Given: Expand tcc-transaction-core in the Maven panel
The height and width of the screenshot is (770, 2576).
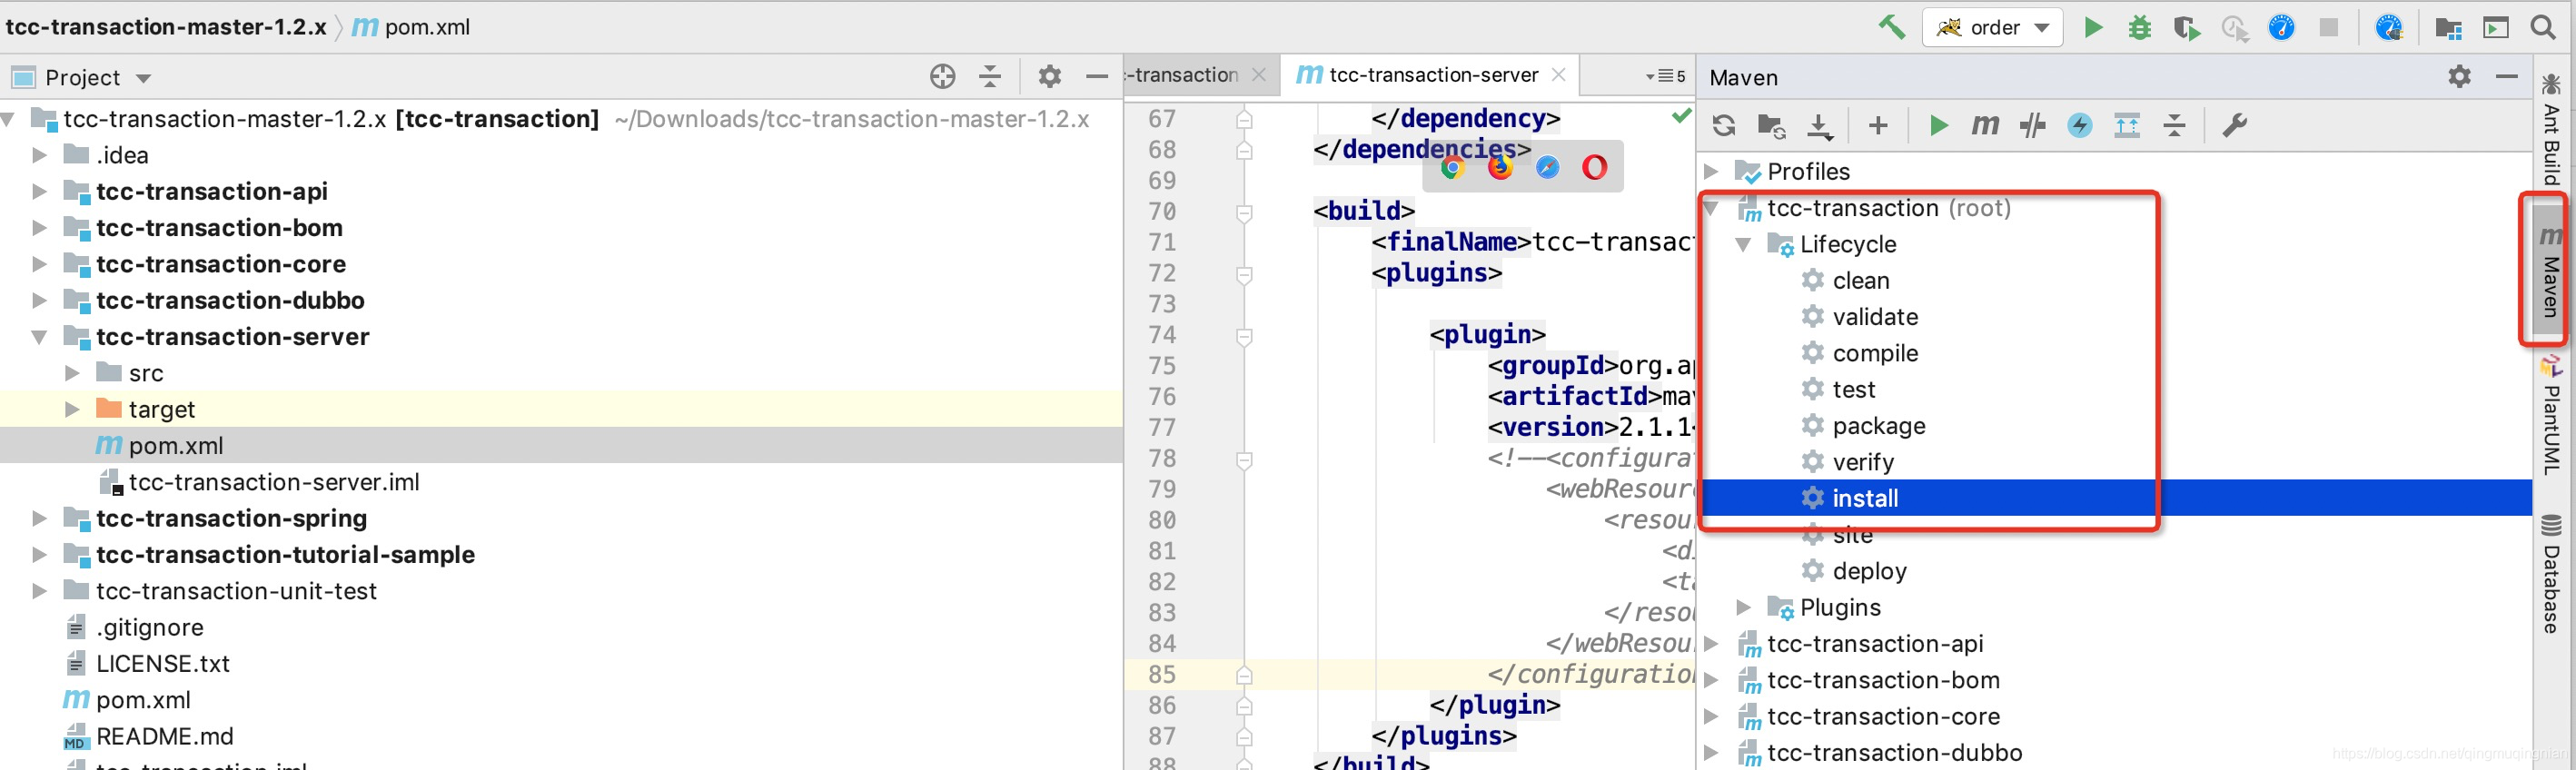Looking at the screenshot, I should tap(1711, 716).
